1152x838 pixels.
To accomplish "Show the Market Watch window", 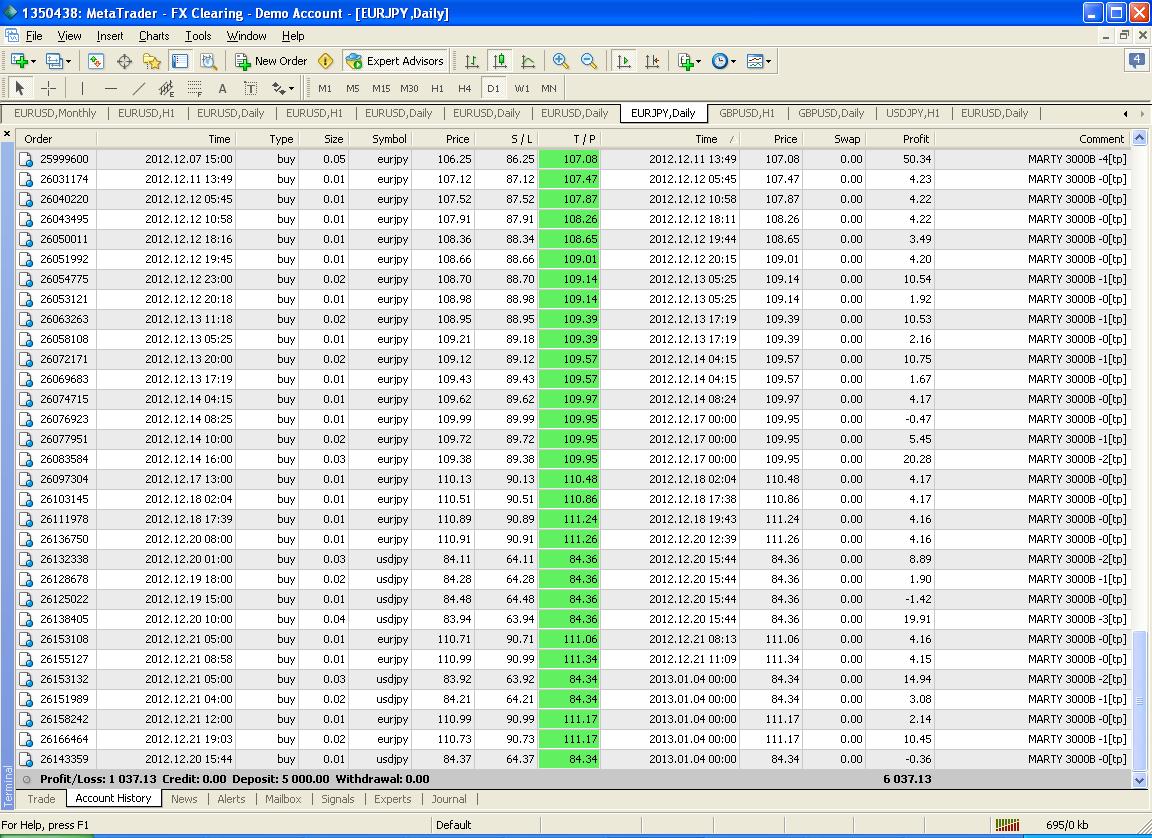I will click(x=96, y=62).
